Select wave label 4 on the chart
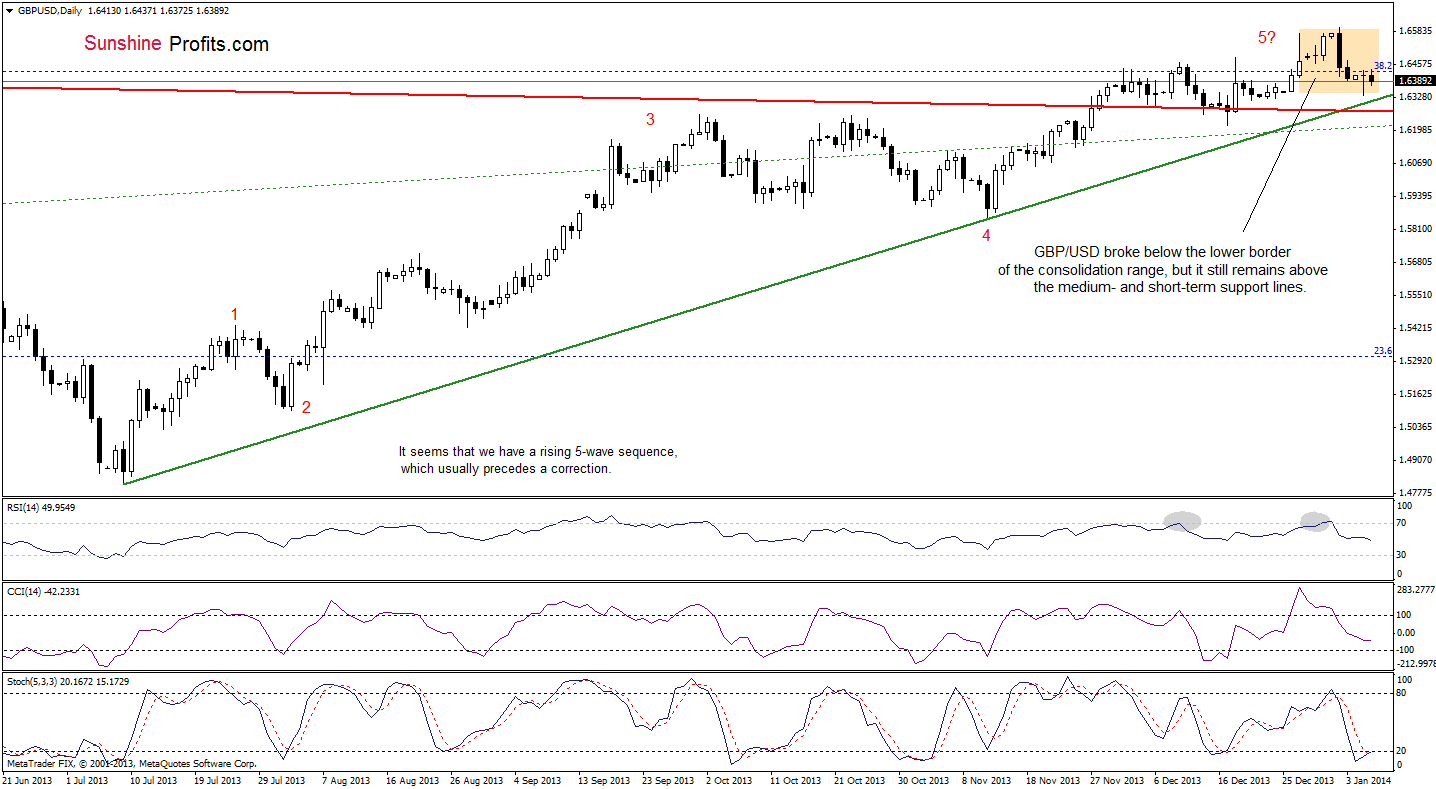Screen dimensions: 1436x789 click(x=986, y=235)
